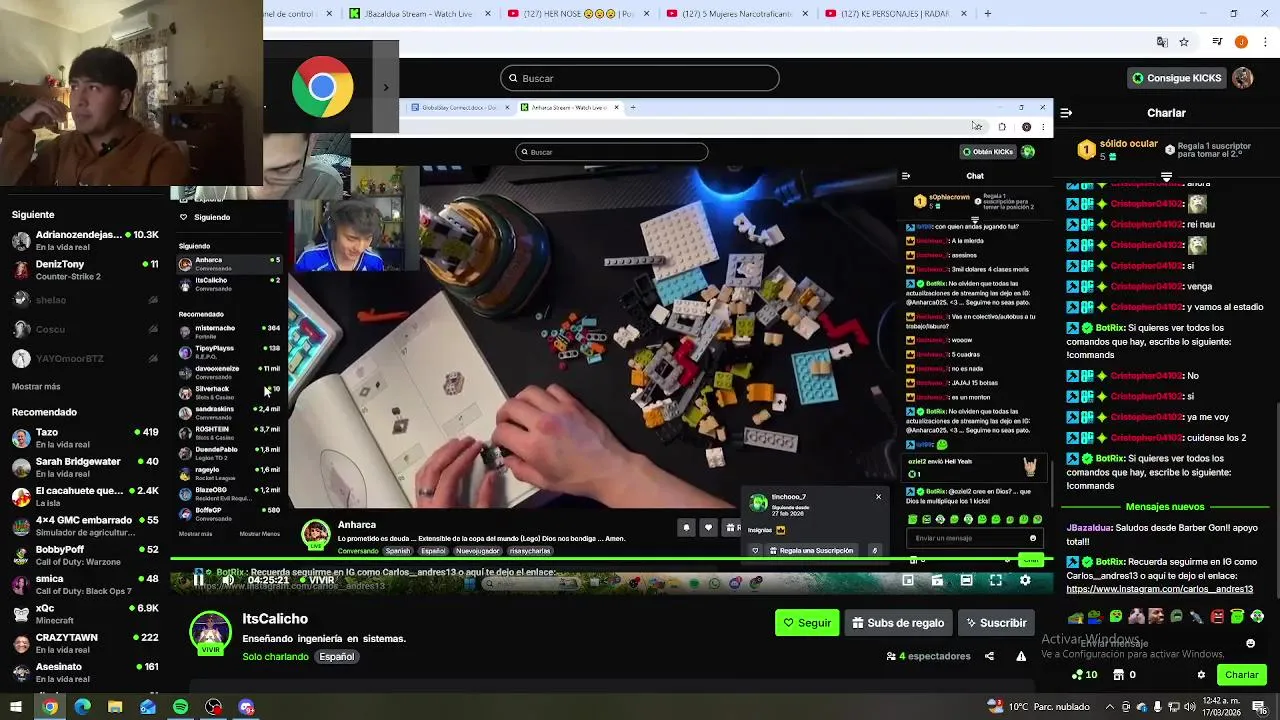
Task: Open Adrianozendejas channel in Siguiente list
Action: [85, 241]
